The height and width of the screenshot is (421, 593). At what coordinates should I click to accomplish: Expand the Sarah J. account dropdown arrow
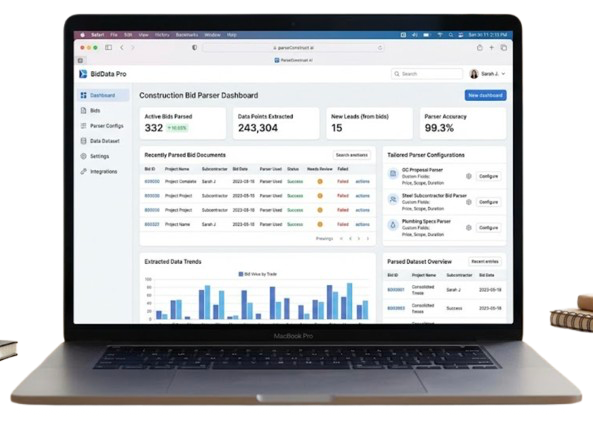503,74
